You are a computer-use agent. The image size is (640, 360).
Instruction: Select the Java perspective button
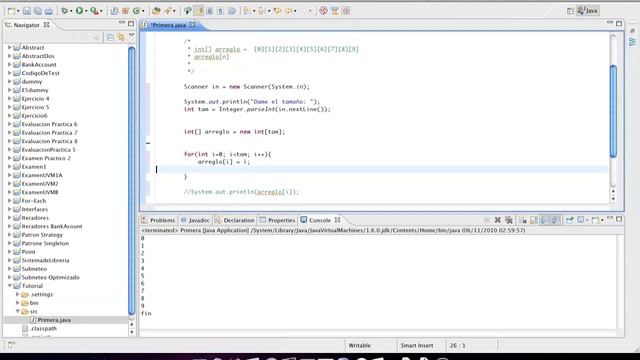(588, 11)
